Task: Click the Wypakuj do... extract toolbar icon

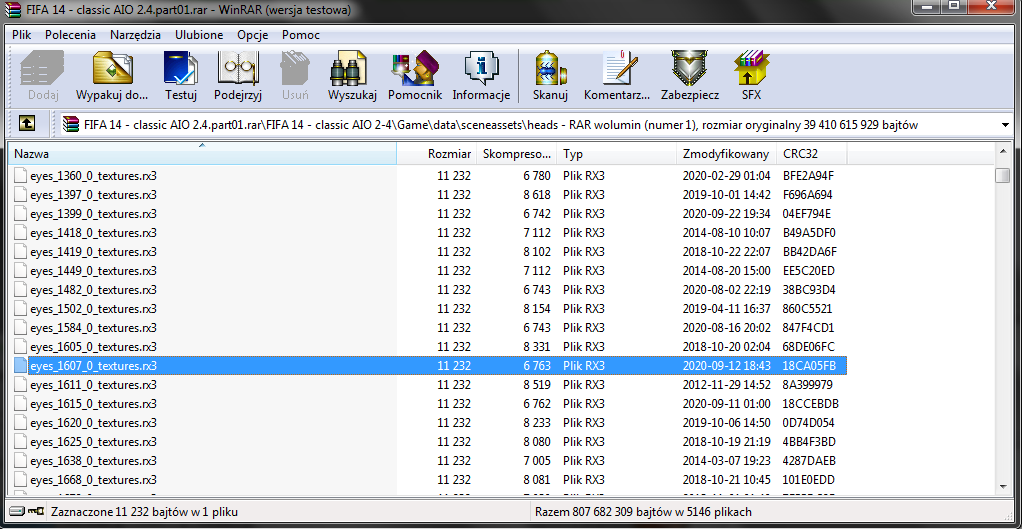Action: (x=113, y=68)
